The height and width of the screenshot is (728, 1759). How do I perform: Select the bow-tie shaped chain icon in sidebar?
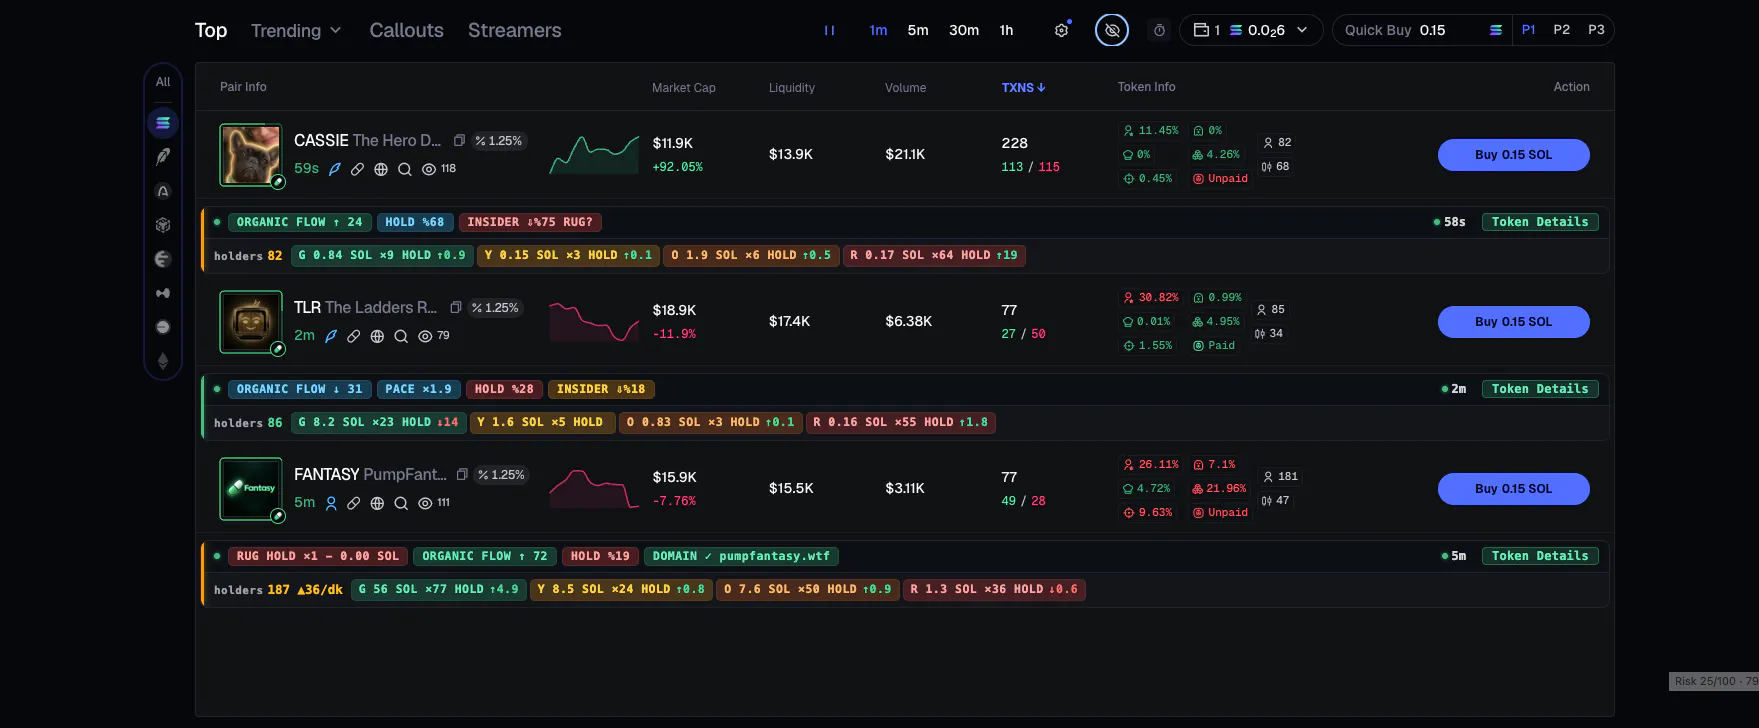point(163,293)
